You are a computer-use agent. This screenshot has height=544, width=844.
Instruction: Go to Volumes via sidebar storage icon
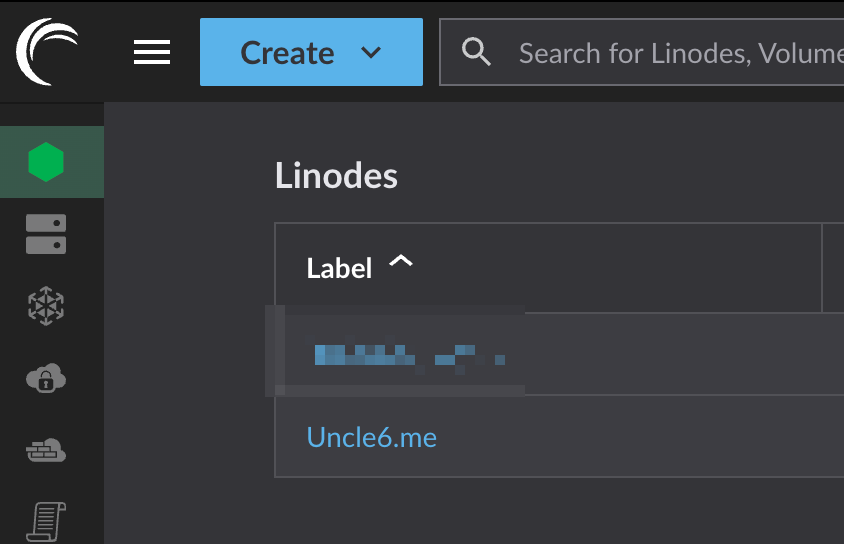click(x=46, y=235)
